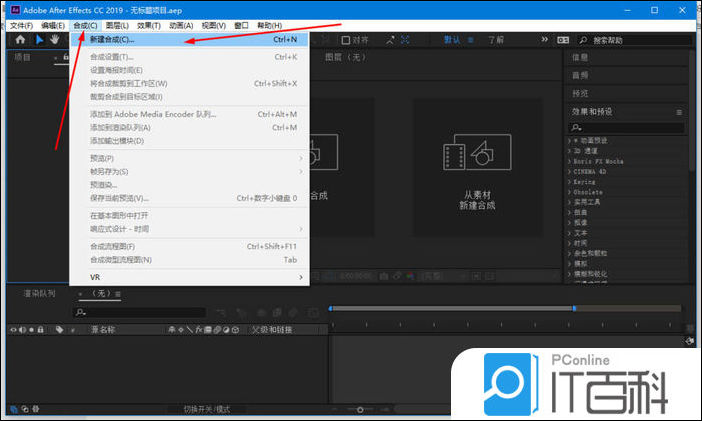
Task: Click the composition mini-flowchart icon in timeline
Action: click(222, 312)
